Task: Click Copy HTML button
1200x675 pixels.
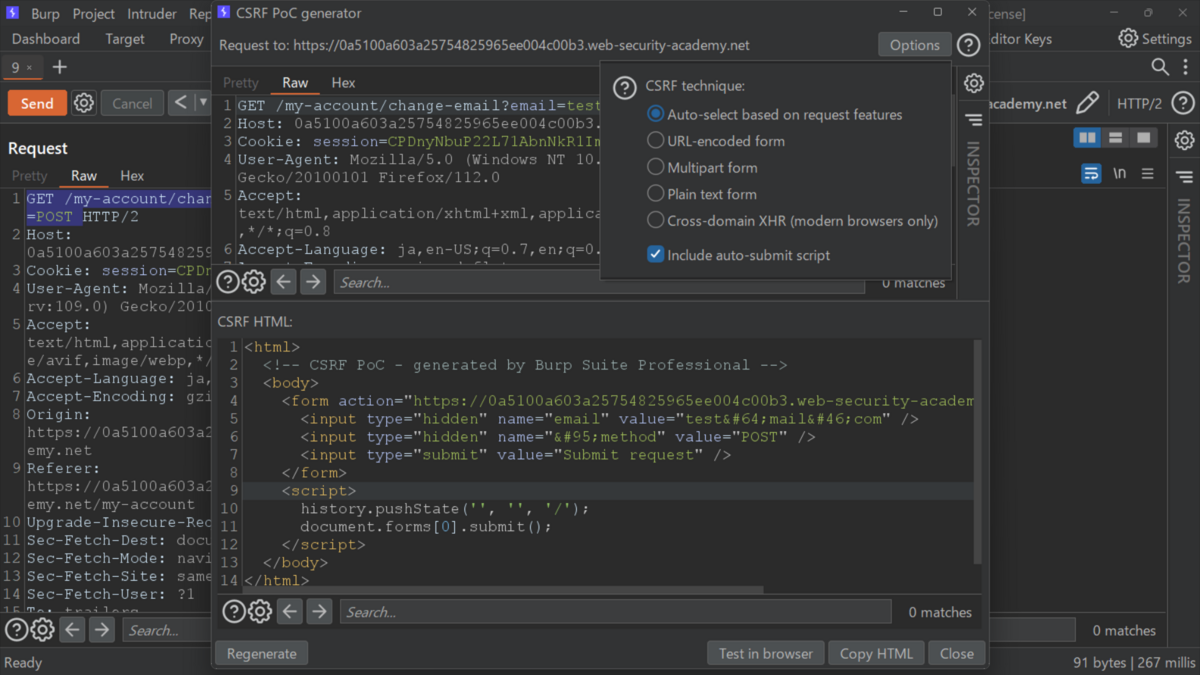Action: pos(876,653)
